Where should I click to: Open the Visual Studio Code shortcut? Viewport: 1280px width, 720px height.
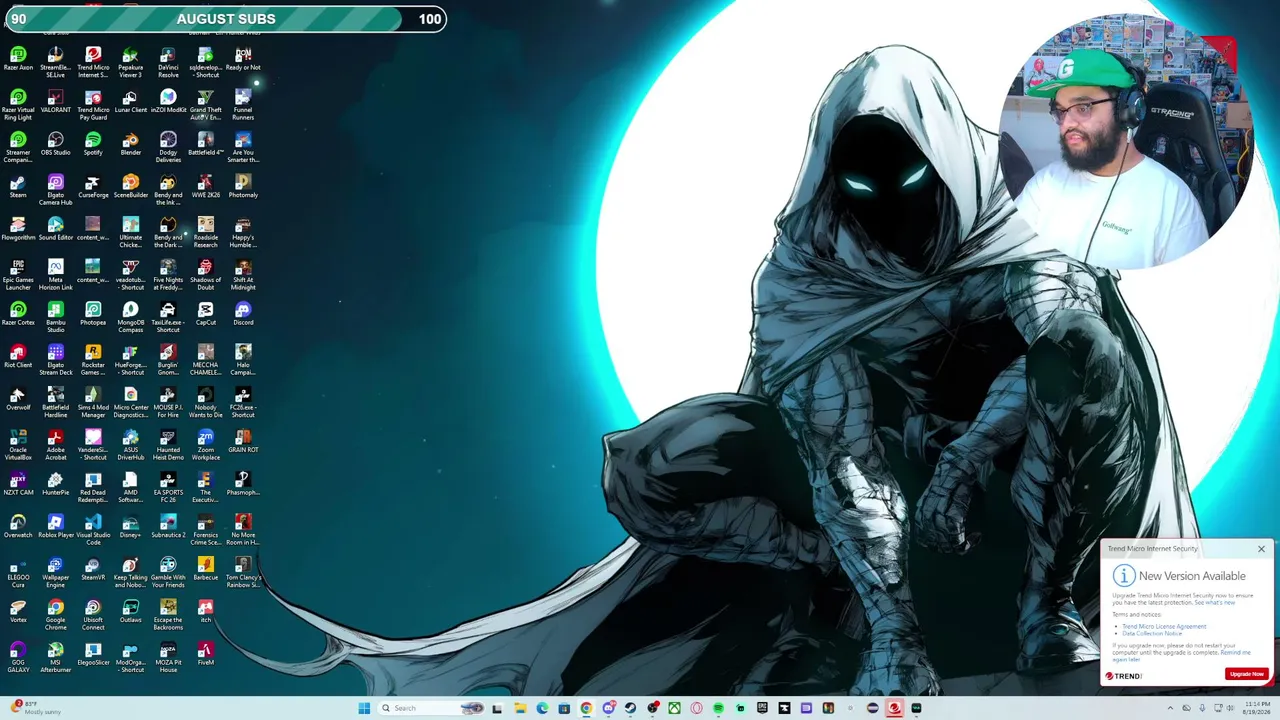coord(93,530)
